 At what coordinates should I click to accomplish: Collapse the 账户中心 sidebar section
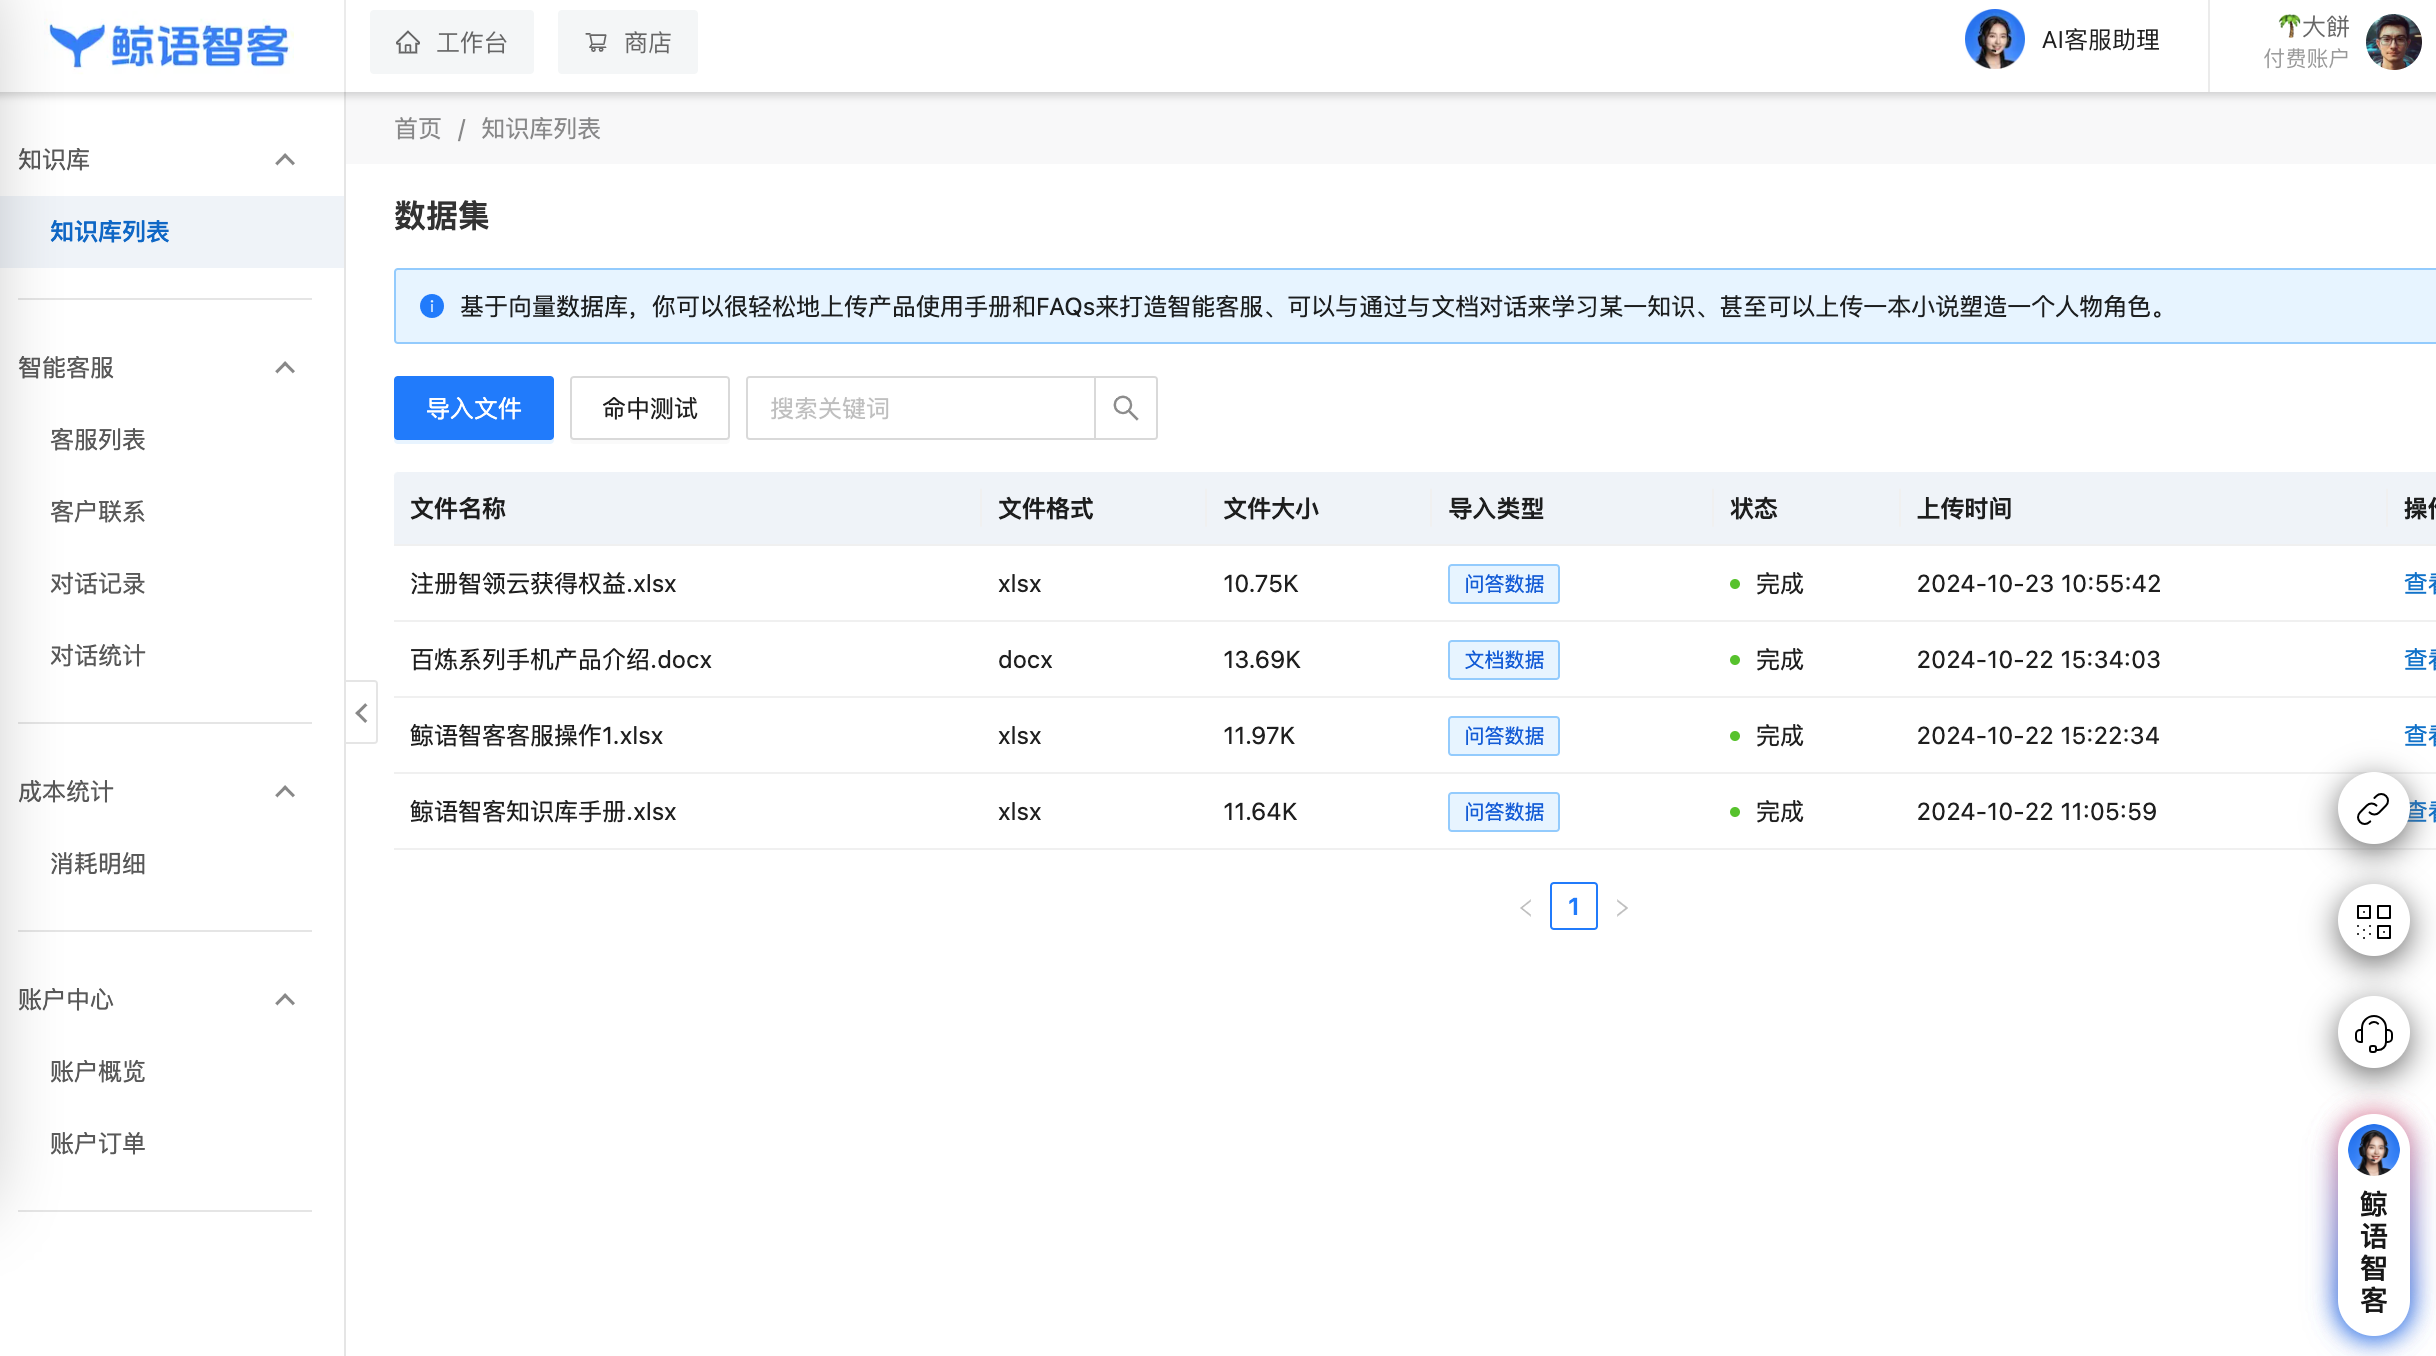coord(285,1000)
